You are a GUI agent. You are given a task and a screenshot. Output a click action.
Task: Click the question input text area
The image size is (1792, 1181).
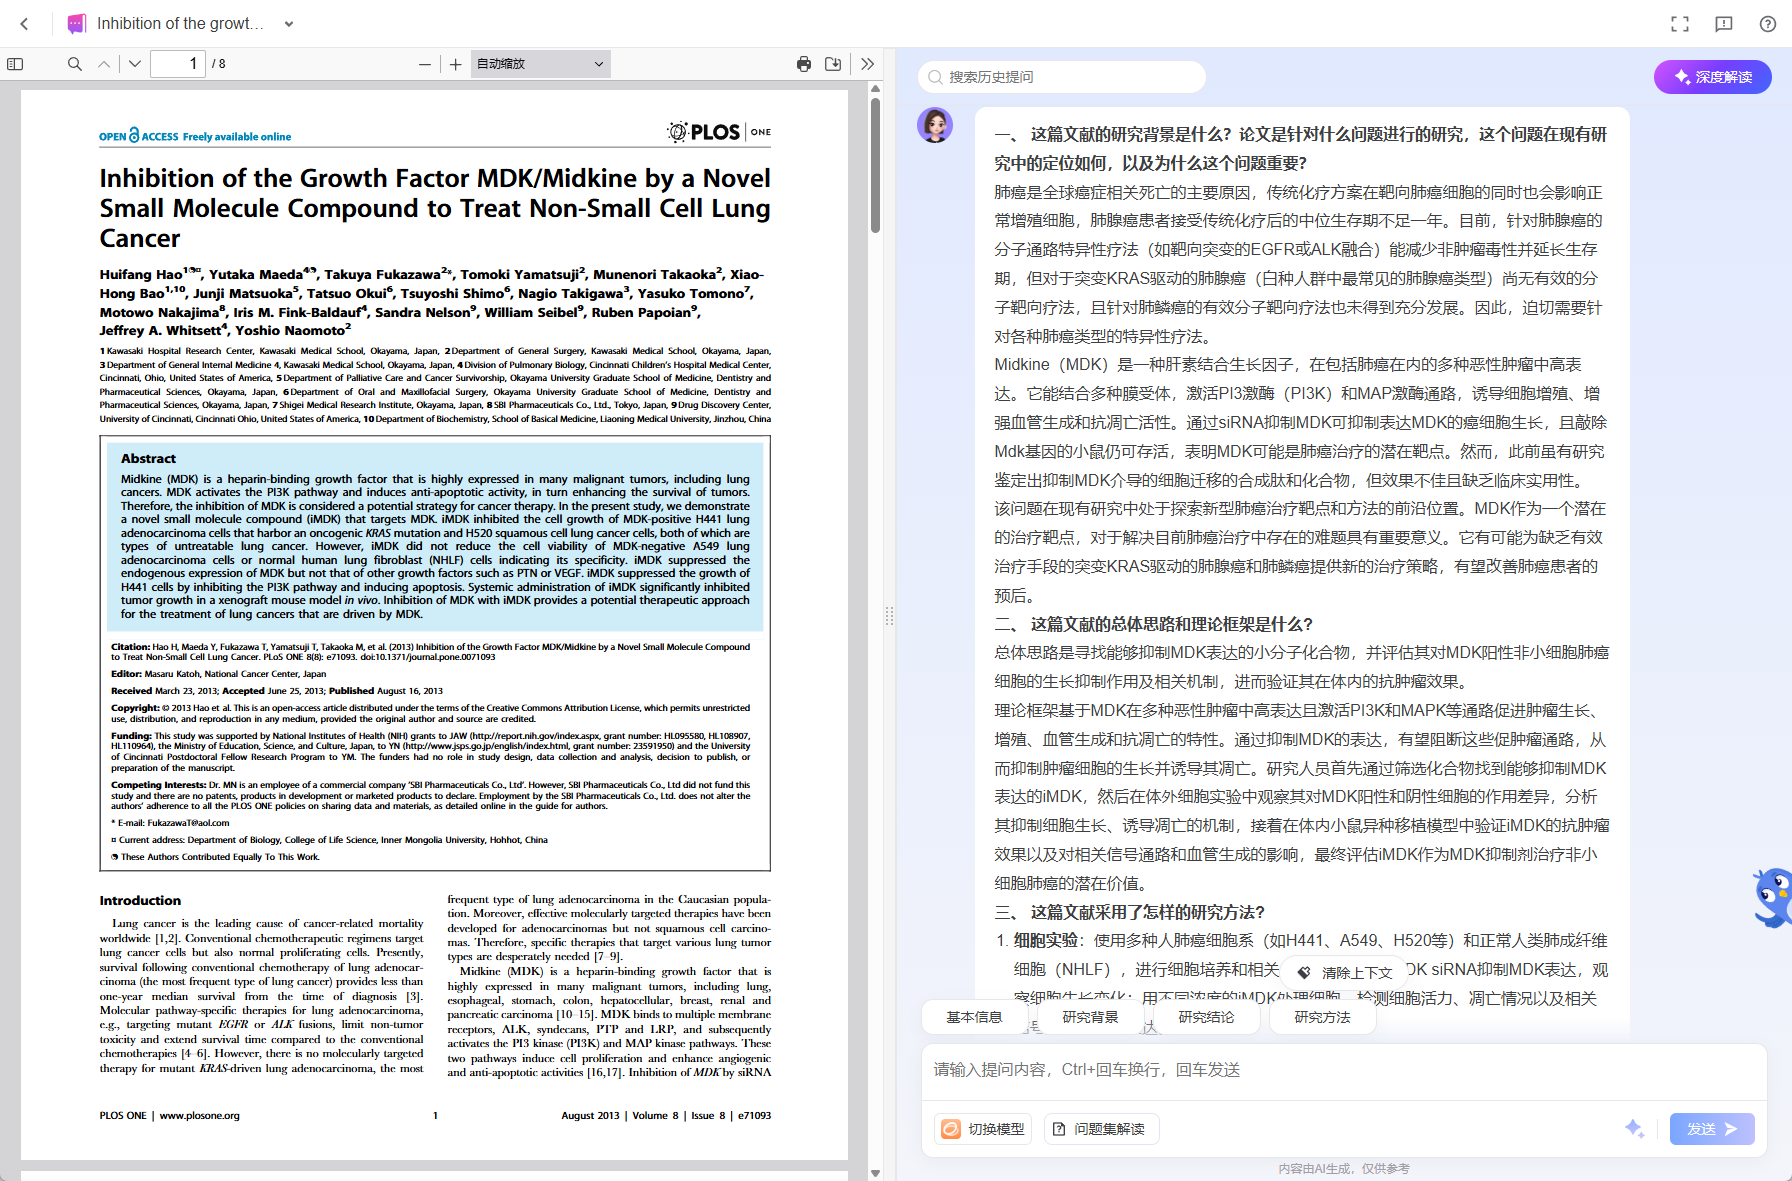pos(1344,1070)
